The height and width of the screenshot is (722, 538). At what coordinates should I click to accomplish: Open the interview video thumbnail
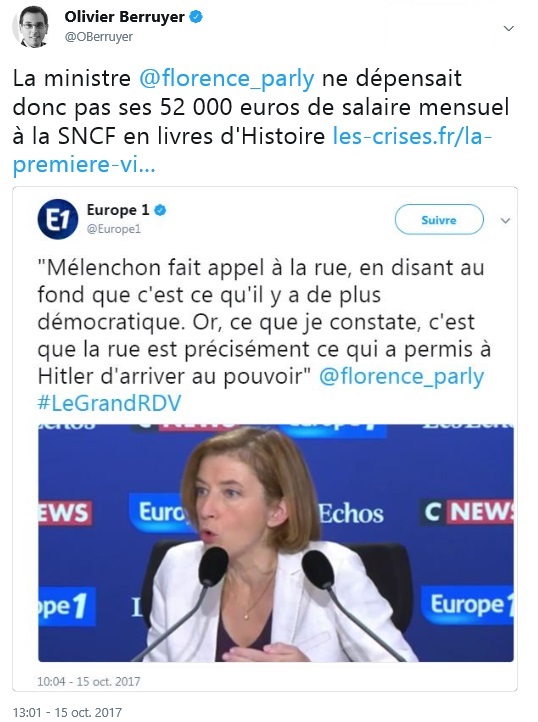[x=275, y=543]
